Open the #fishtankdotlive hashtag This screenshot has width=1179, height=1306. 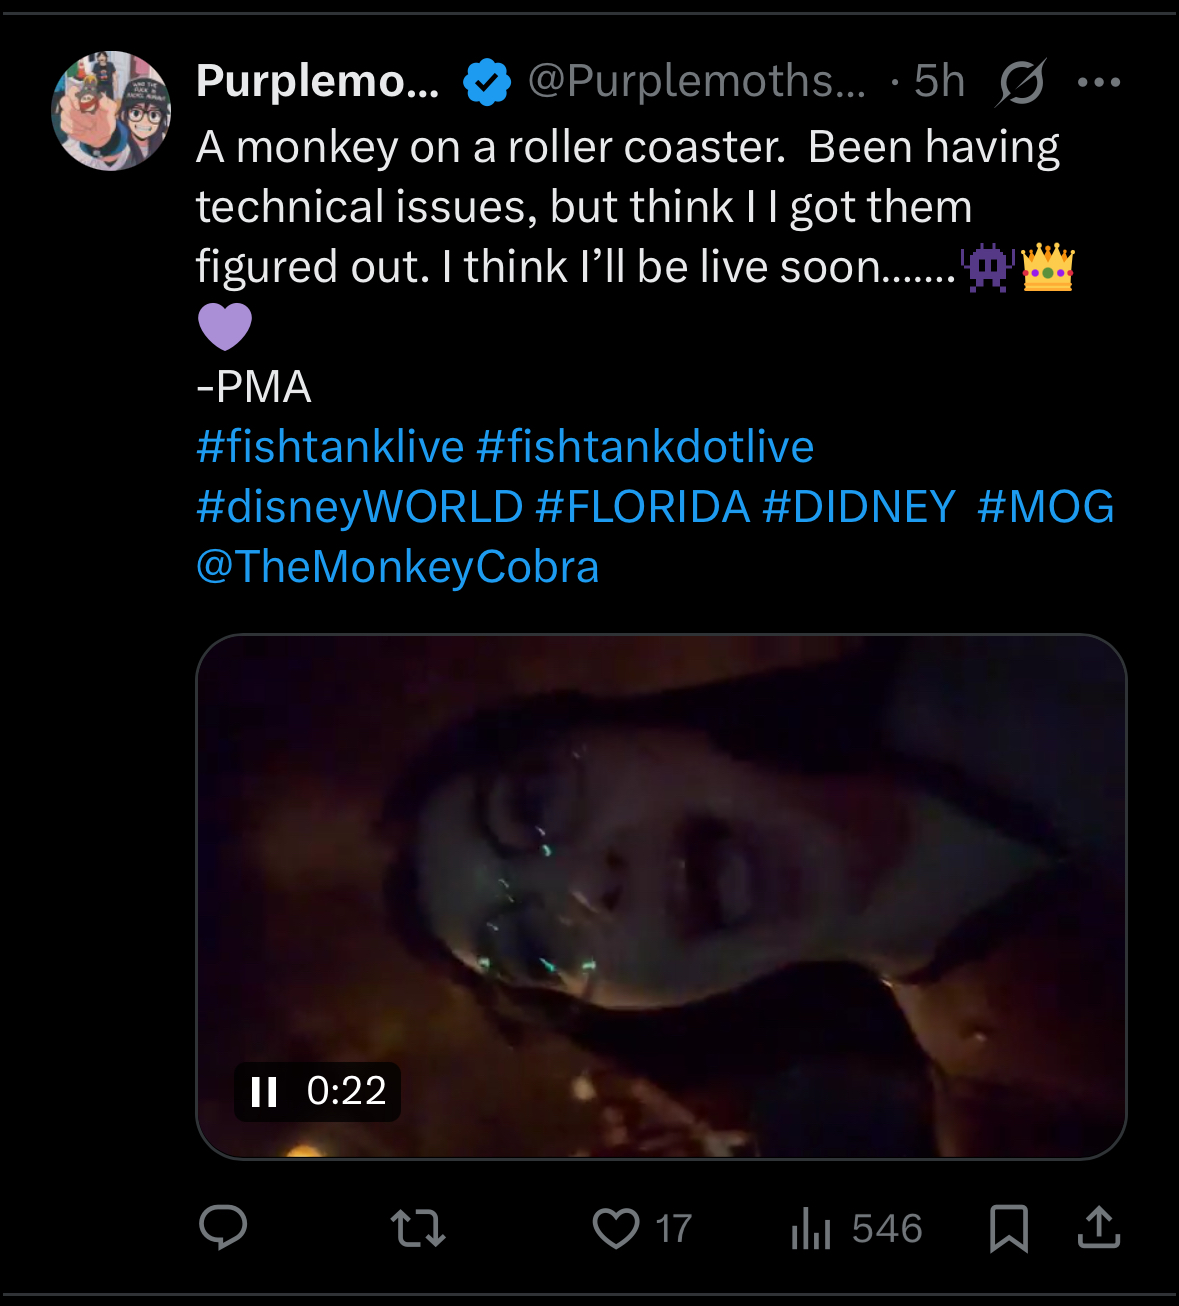pos(645,447)
